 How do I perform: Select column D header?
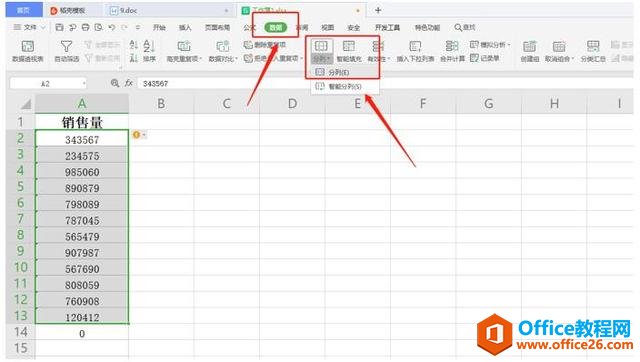[x=292, y=104]
